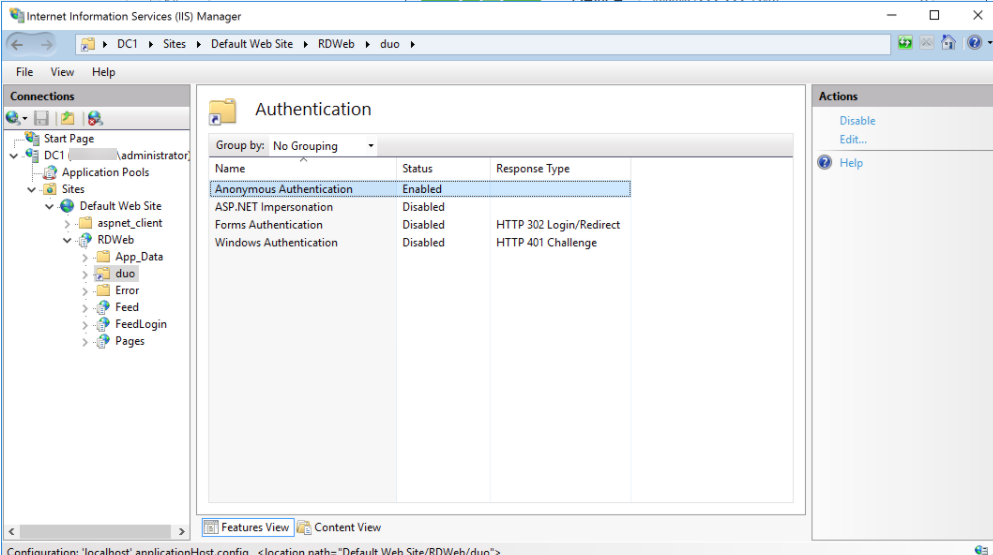The width and height of the screenshot is (993, 555).
Task: Click the green Refresh Page icon
Action: pos(904,44)
